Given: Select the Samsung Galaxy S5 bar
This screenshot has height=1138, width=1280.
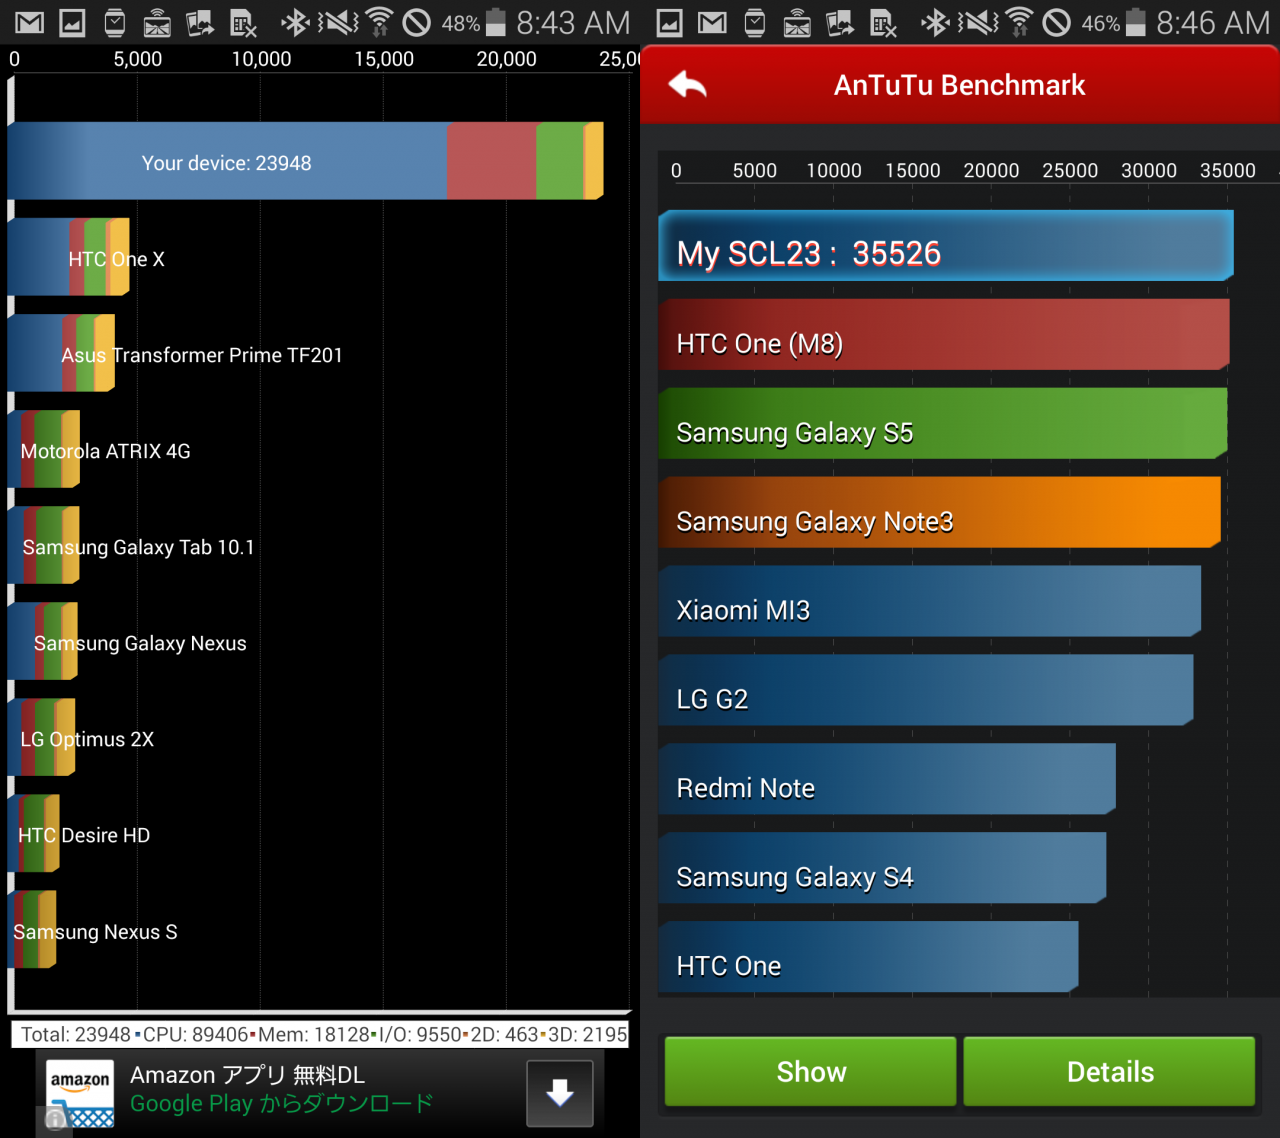Looking at the screenshot, I should pos(943,424).
